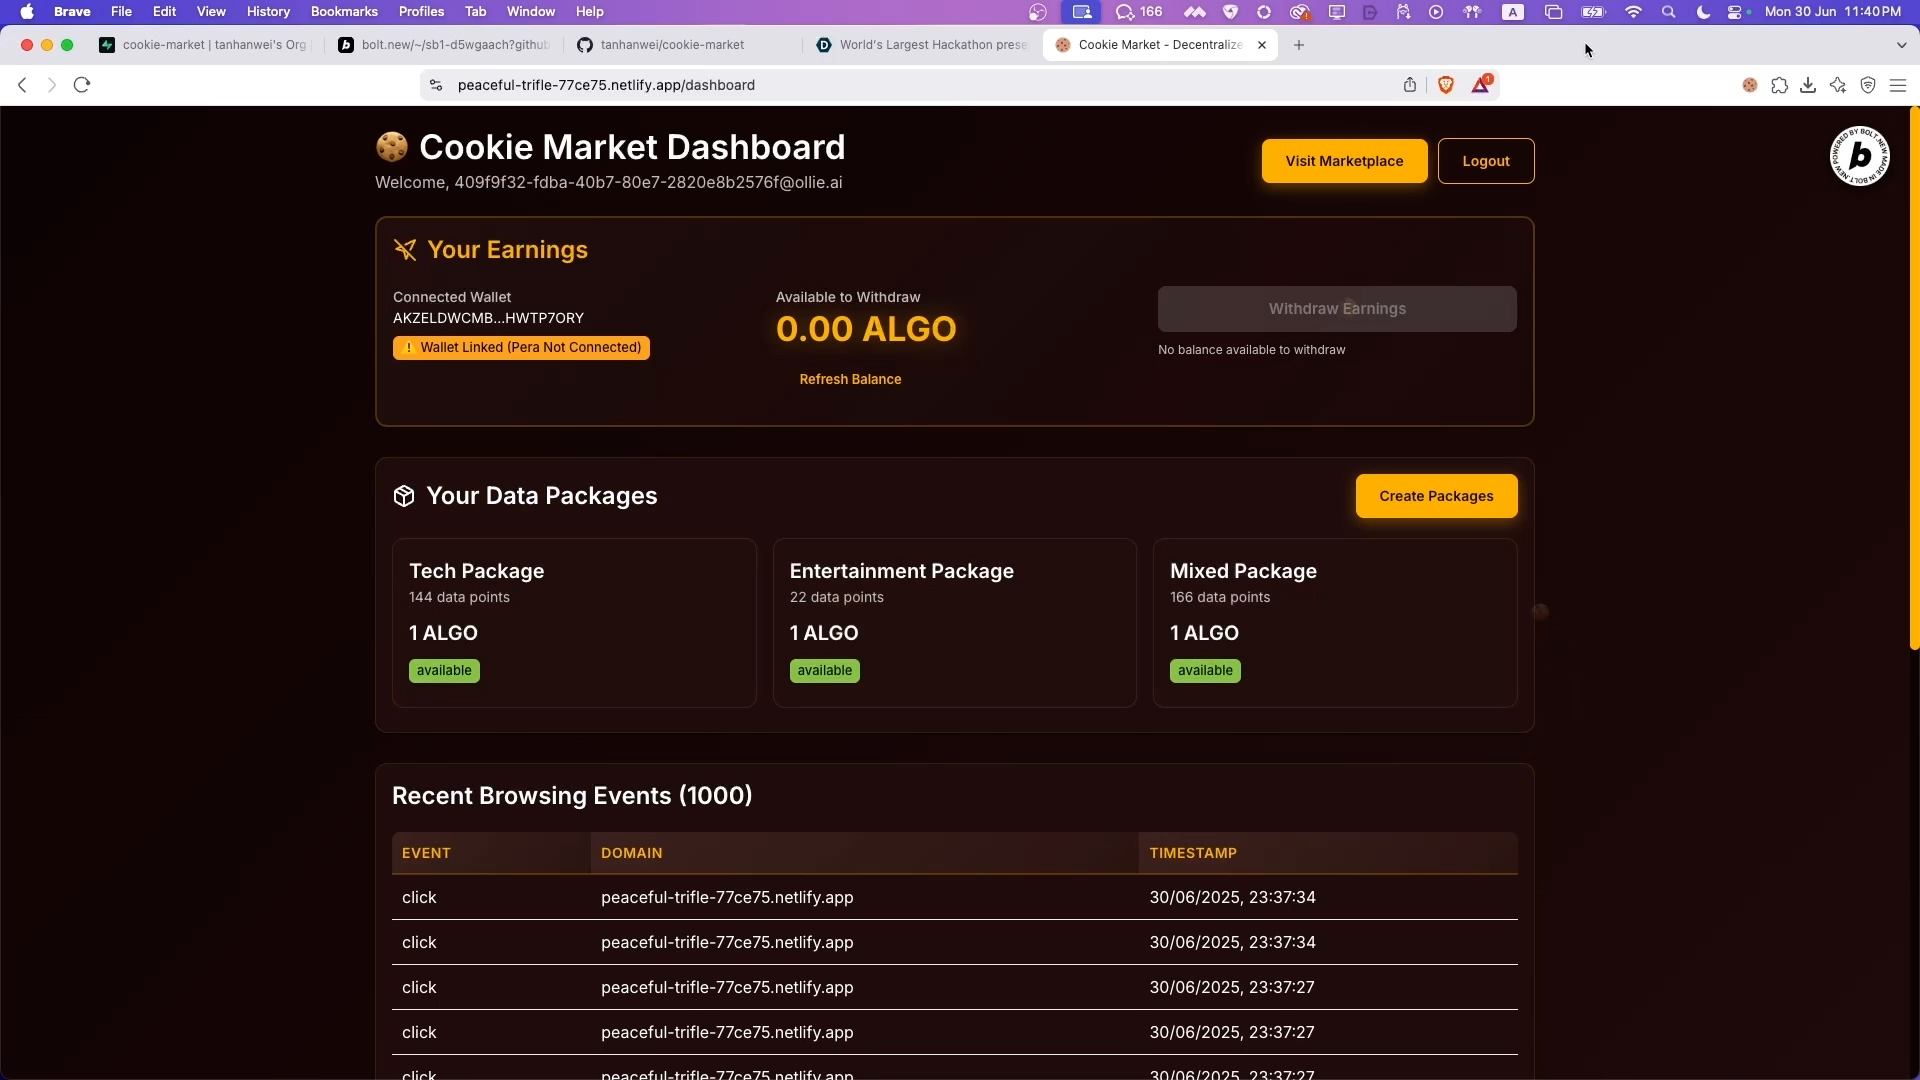1920x1080 pixels.
Task: Open the Bookmarks menu
Action: pos(344,12)
